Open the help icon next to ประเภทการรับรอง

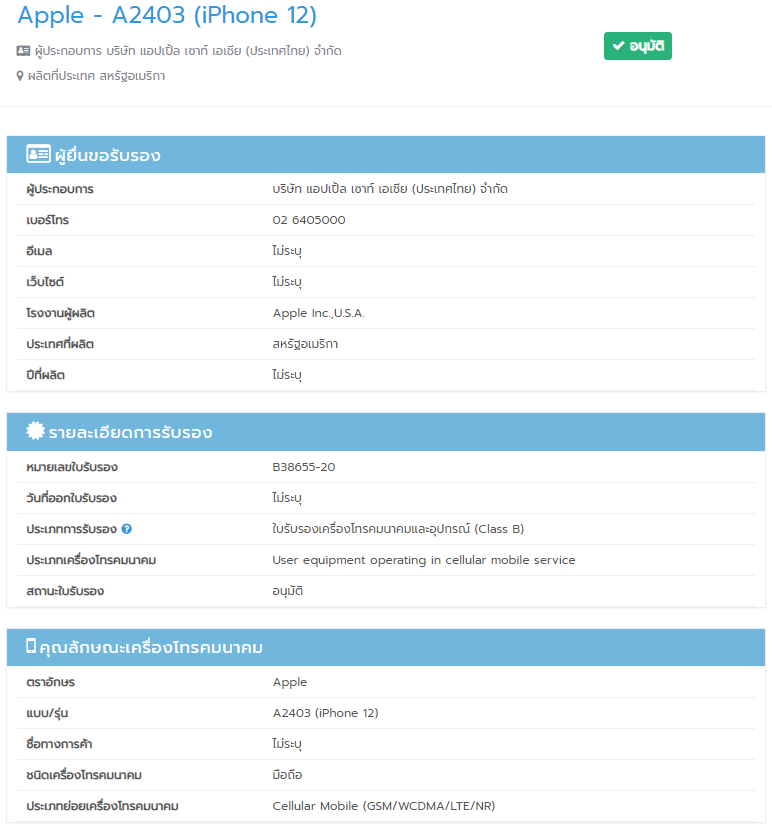pyautogui.click(x=127, y=529)
